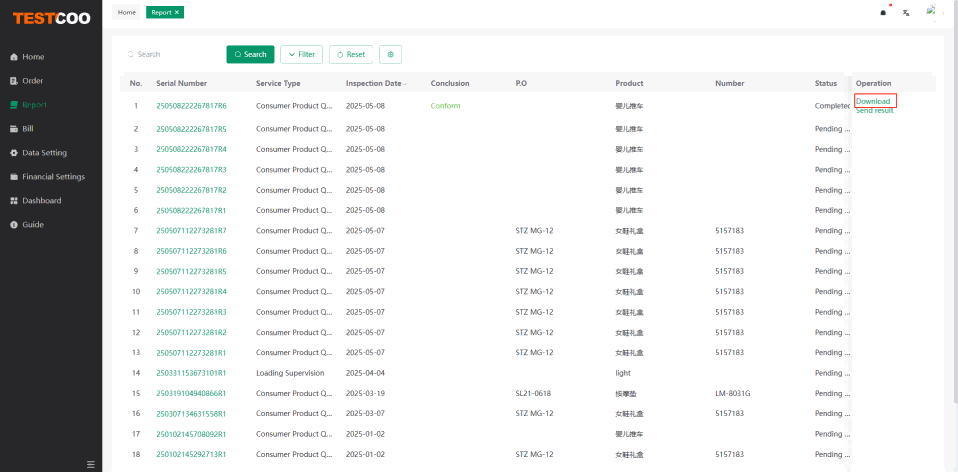Download report 250508222267817R6
The height and width of the screenshot is (472, 958).
(872, 101)
